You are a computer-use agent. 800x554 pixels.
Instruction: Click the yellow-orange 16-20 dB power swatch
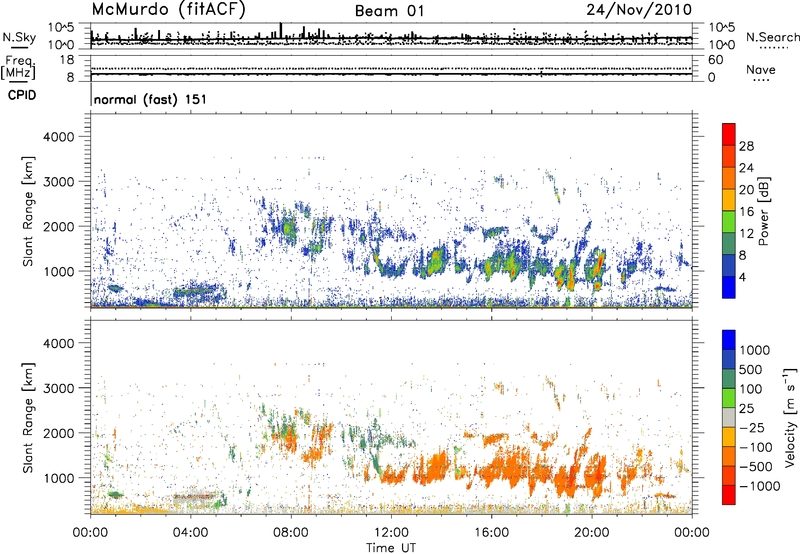point(729,199)
